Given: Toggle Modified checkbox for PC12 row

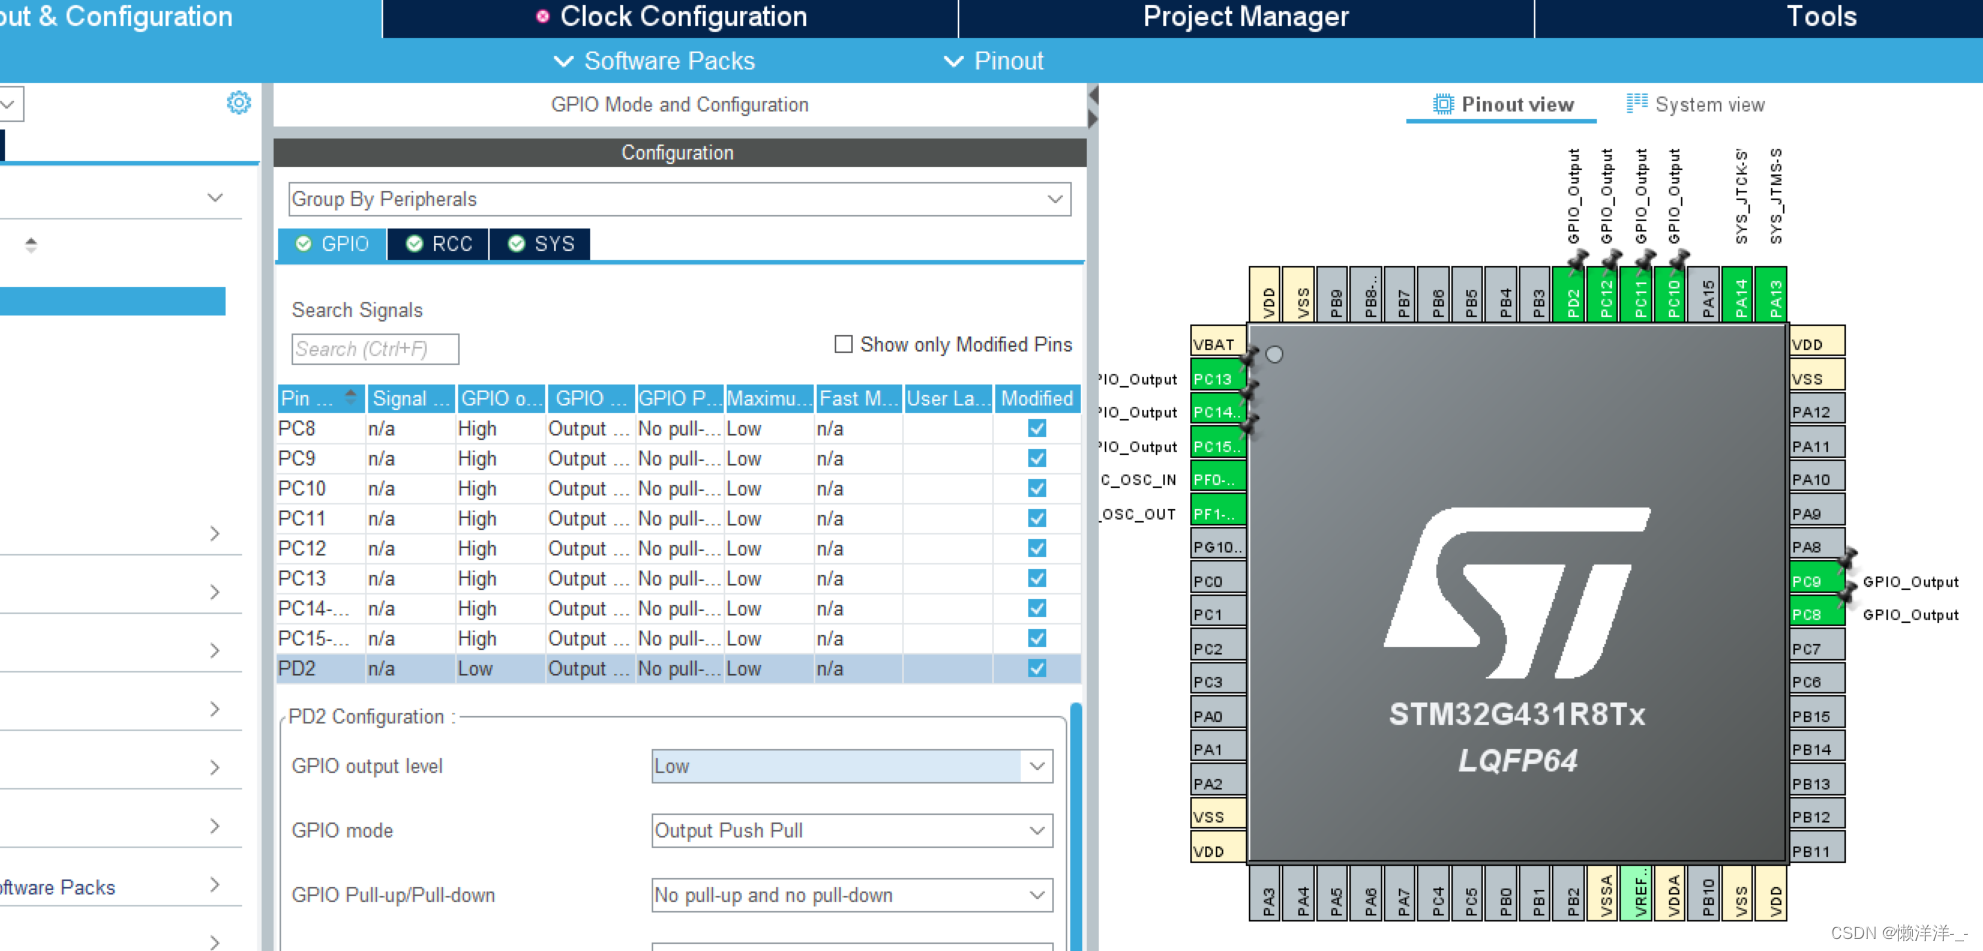Looking at the screenshot, I should pyautogui.click(x=1037, y=548).
